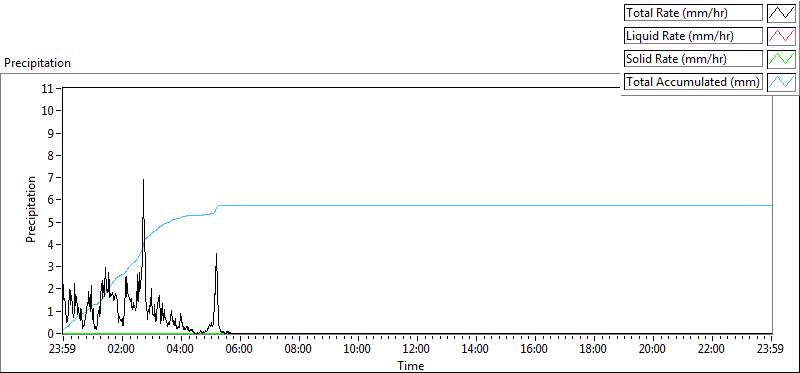Click the 20:00 tick label on the time axis
800x373 pixels.
click(x=653, y=350)
